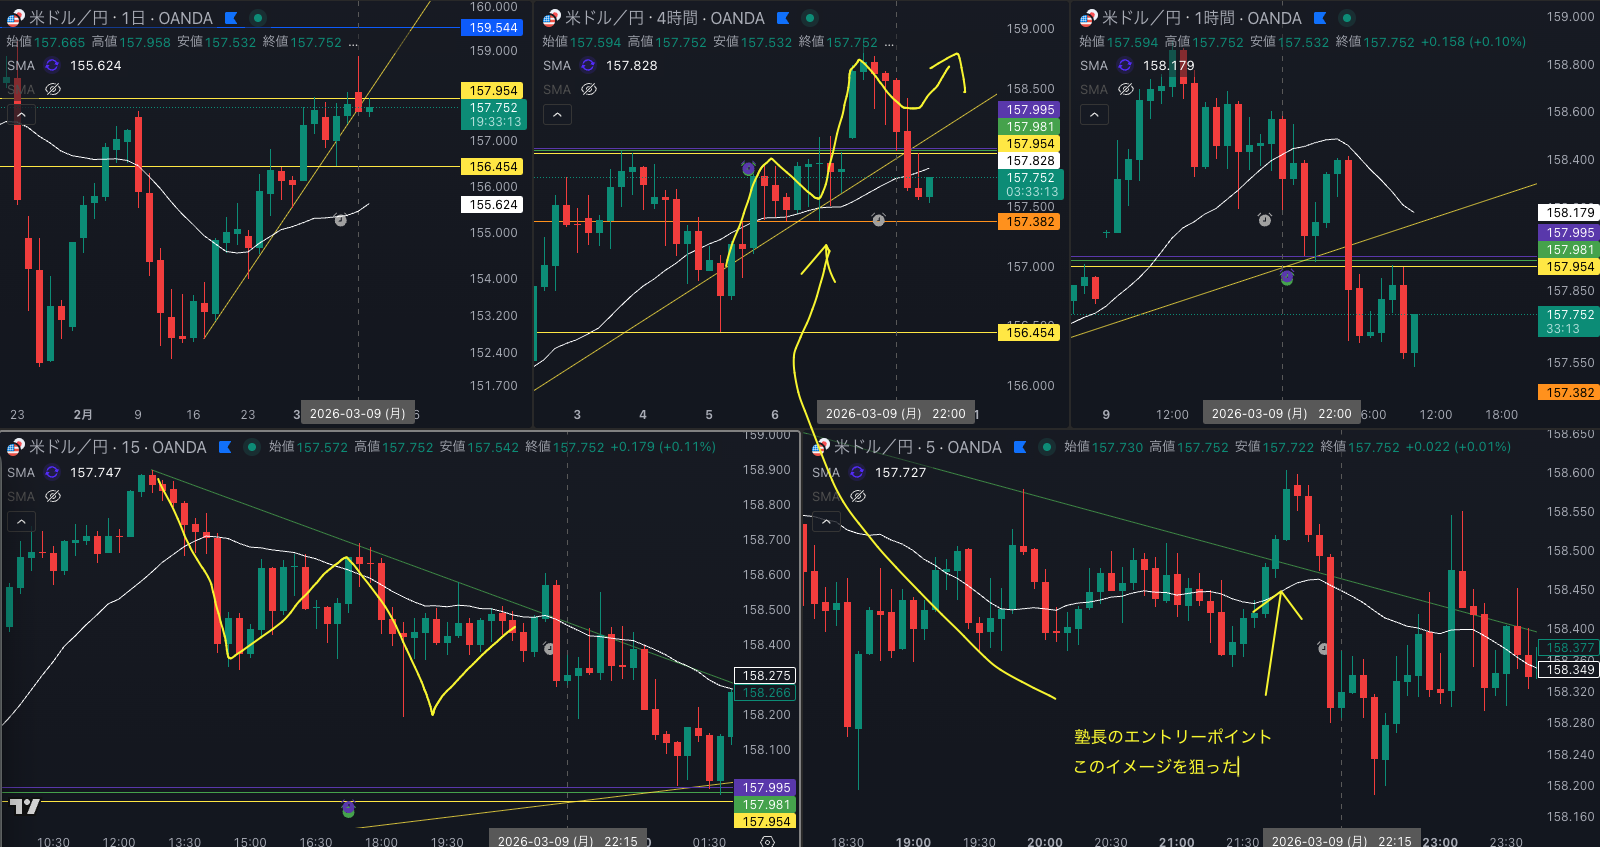This screenshot has width=1600, height=847.
Task: Click the 米ドル/円 · 1日 · OANDA symbol title
Action: pos(120,18)
